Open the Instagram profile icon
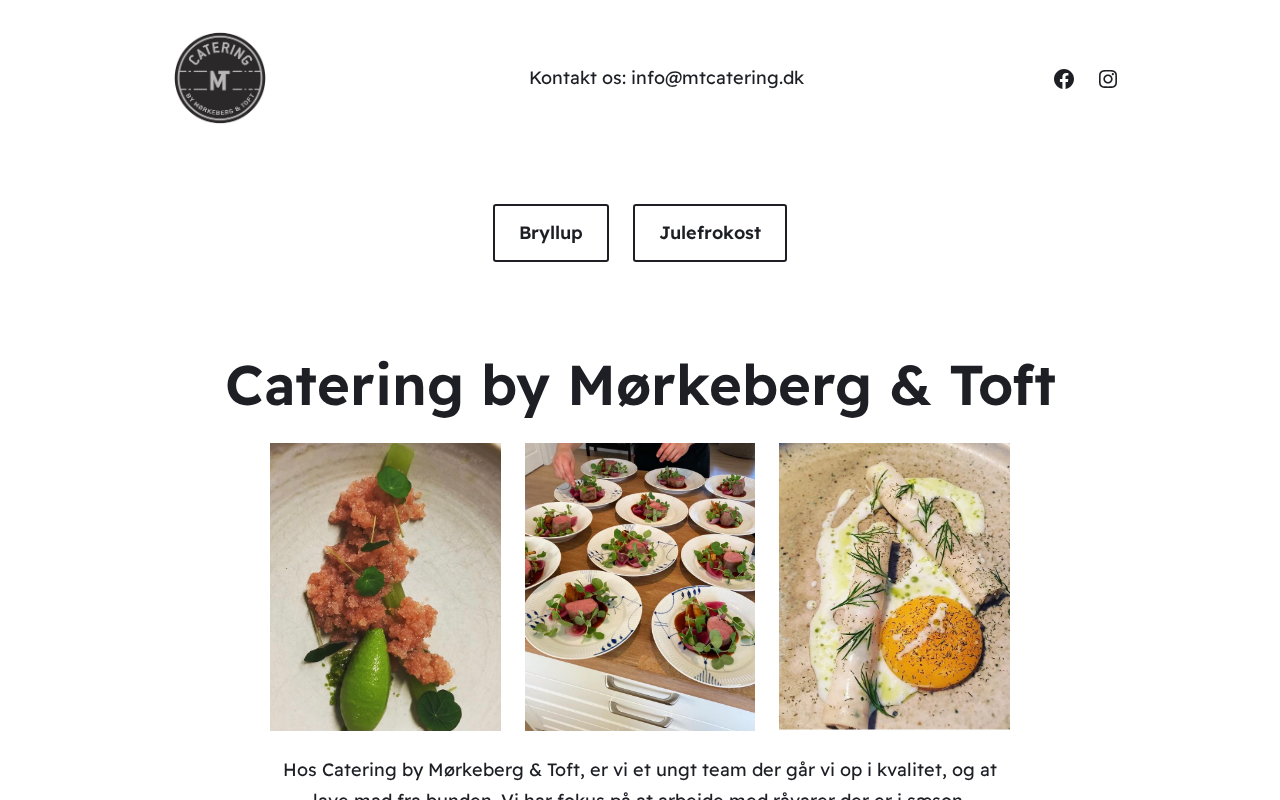The height and width of the screenshot is (800, 1280). point(1108,79)
